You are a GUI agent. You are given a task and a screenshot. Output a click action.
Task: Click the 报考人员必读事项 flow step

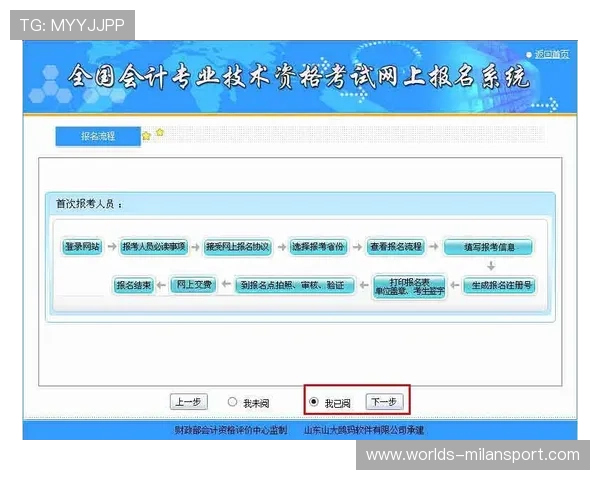pyautogui.click(x=153, y=247)
